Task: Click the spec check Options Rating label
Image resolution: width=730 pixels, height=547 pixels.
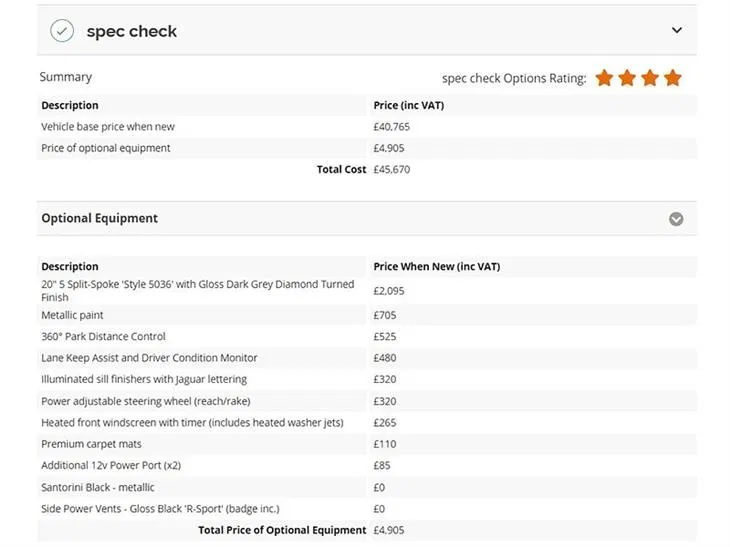Action: pos(514,78)
